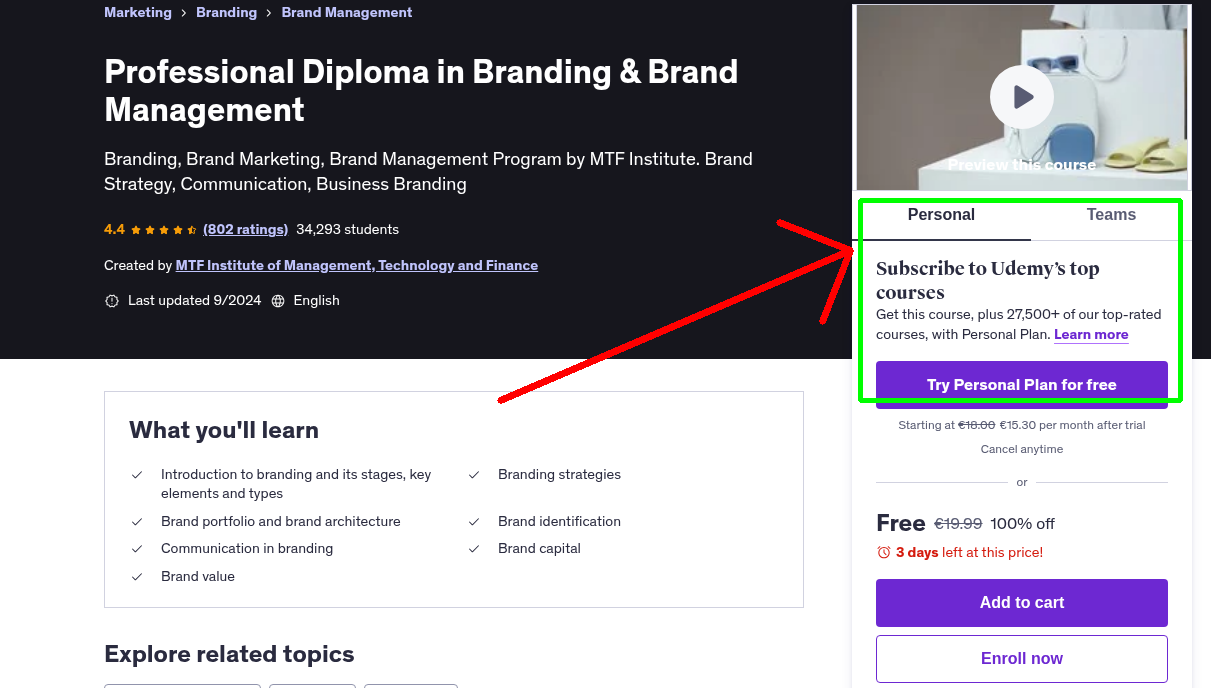Click the 'Subscribe to Udemy's top courses' heading

click(x=988, y=280)
